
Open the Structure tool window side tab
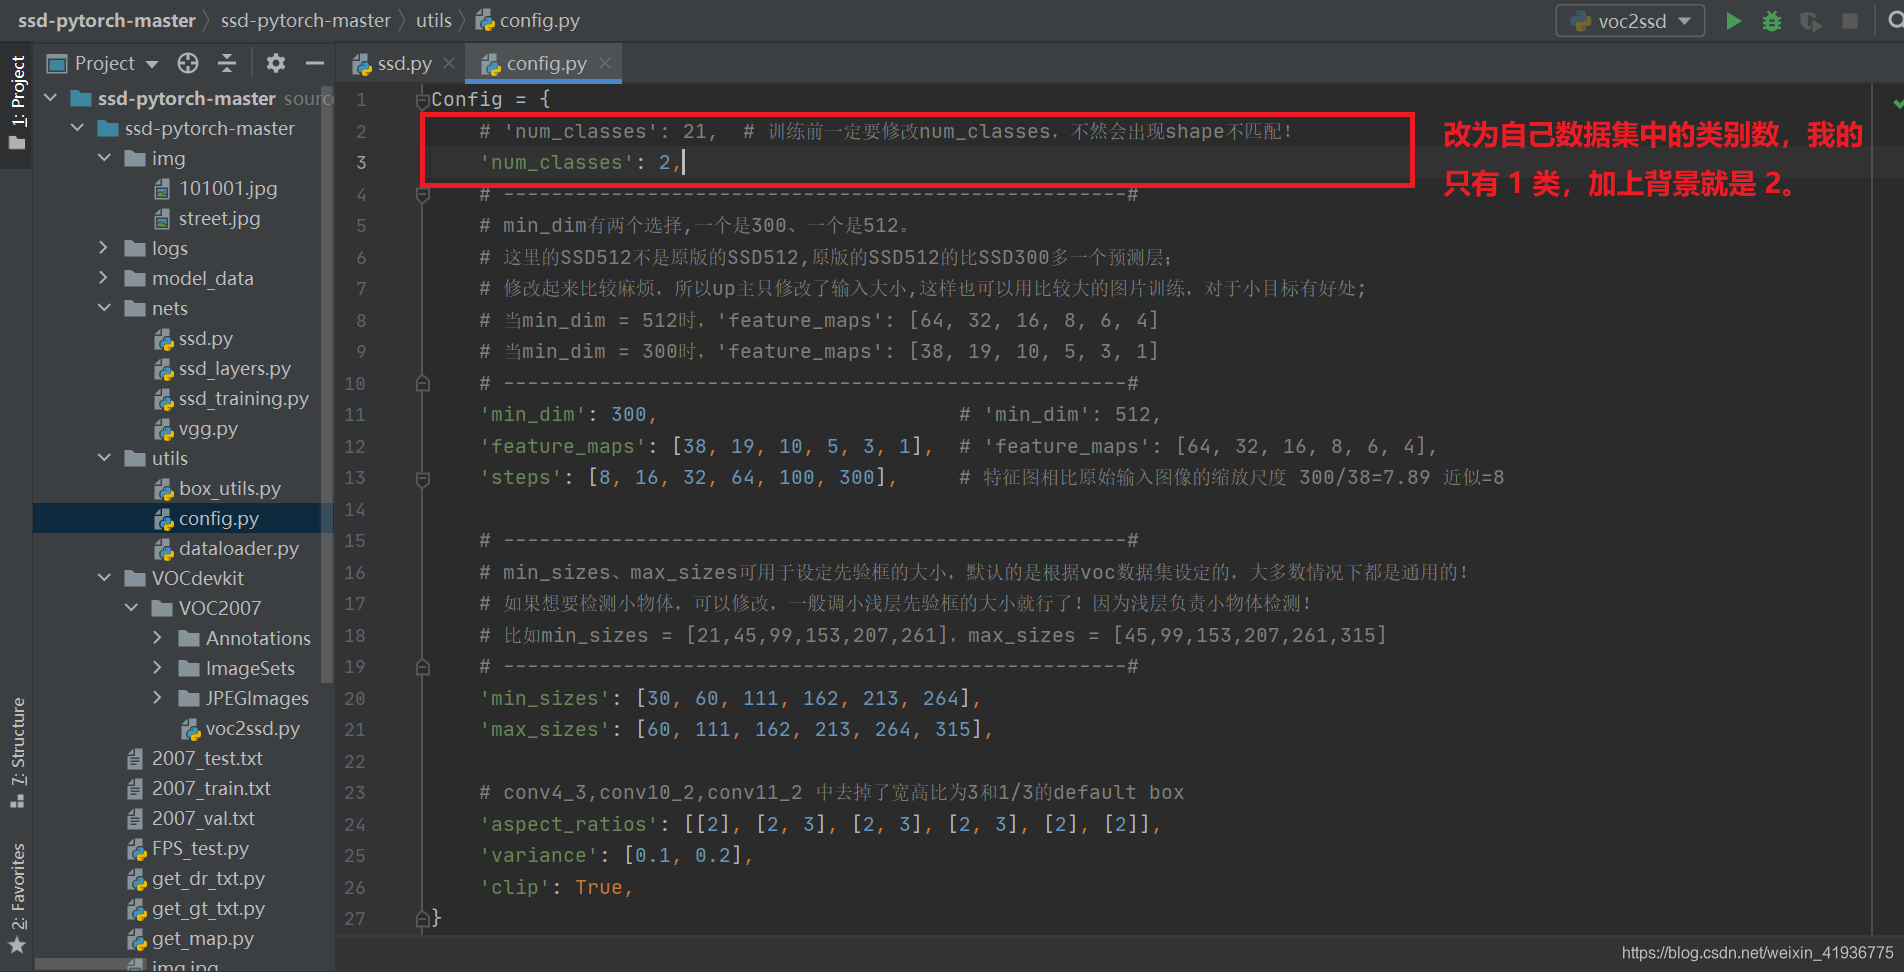[17, 753]
